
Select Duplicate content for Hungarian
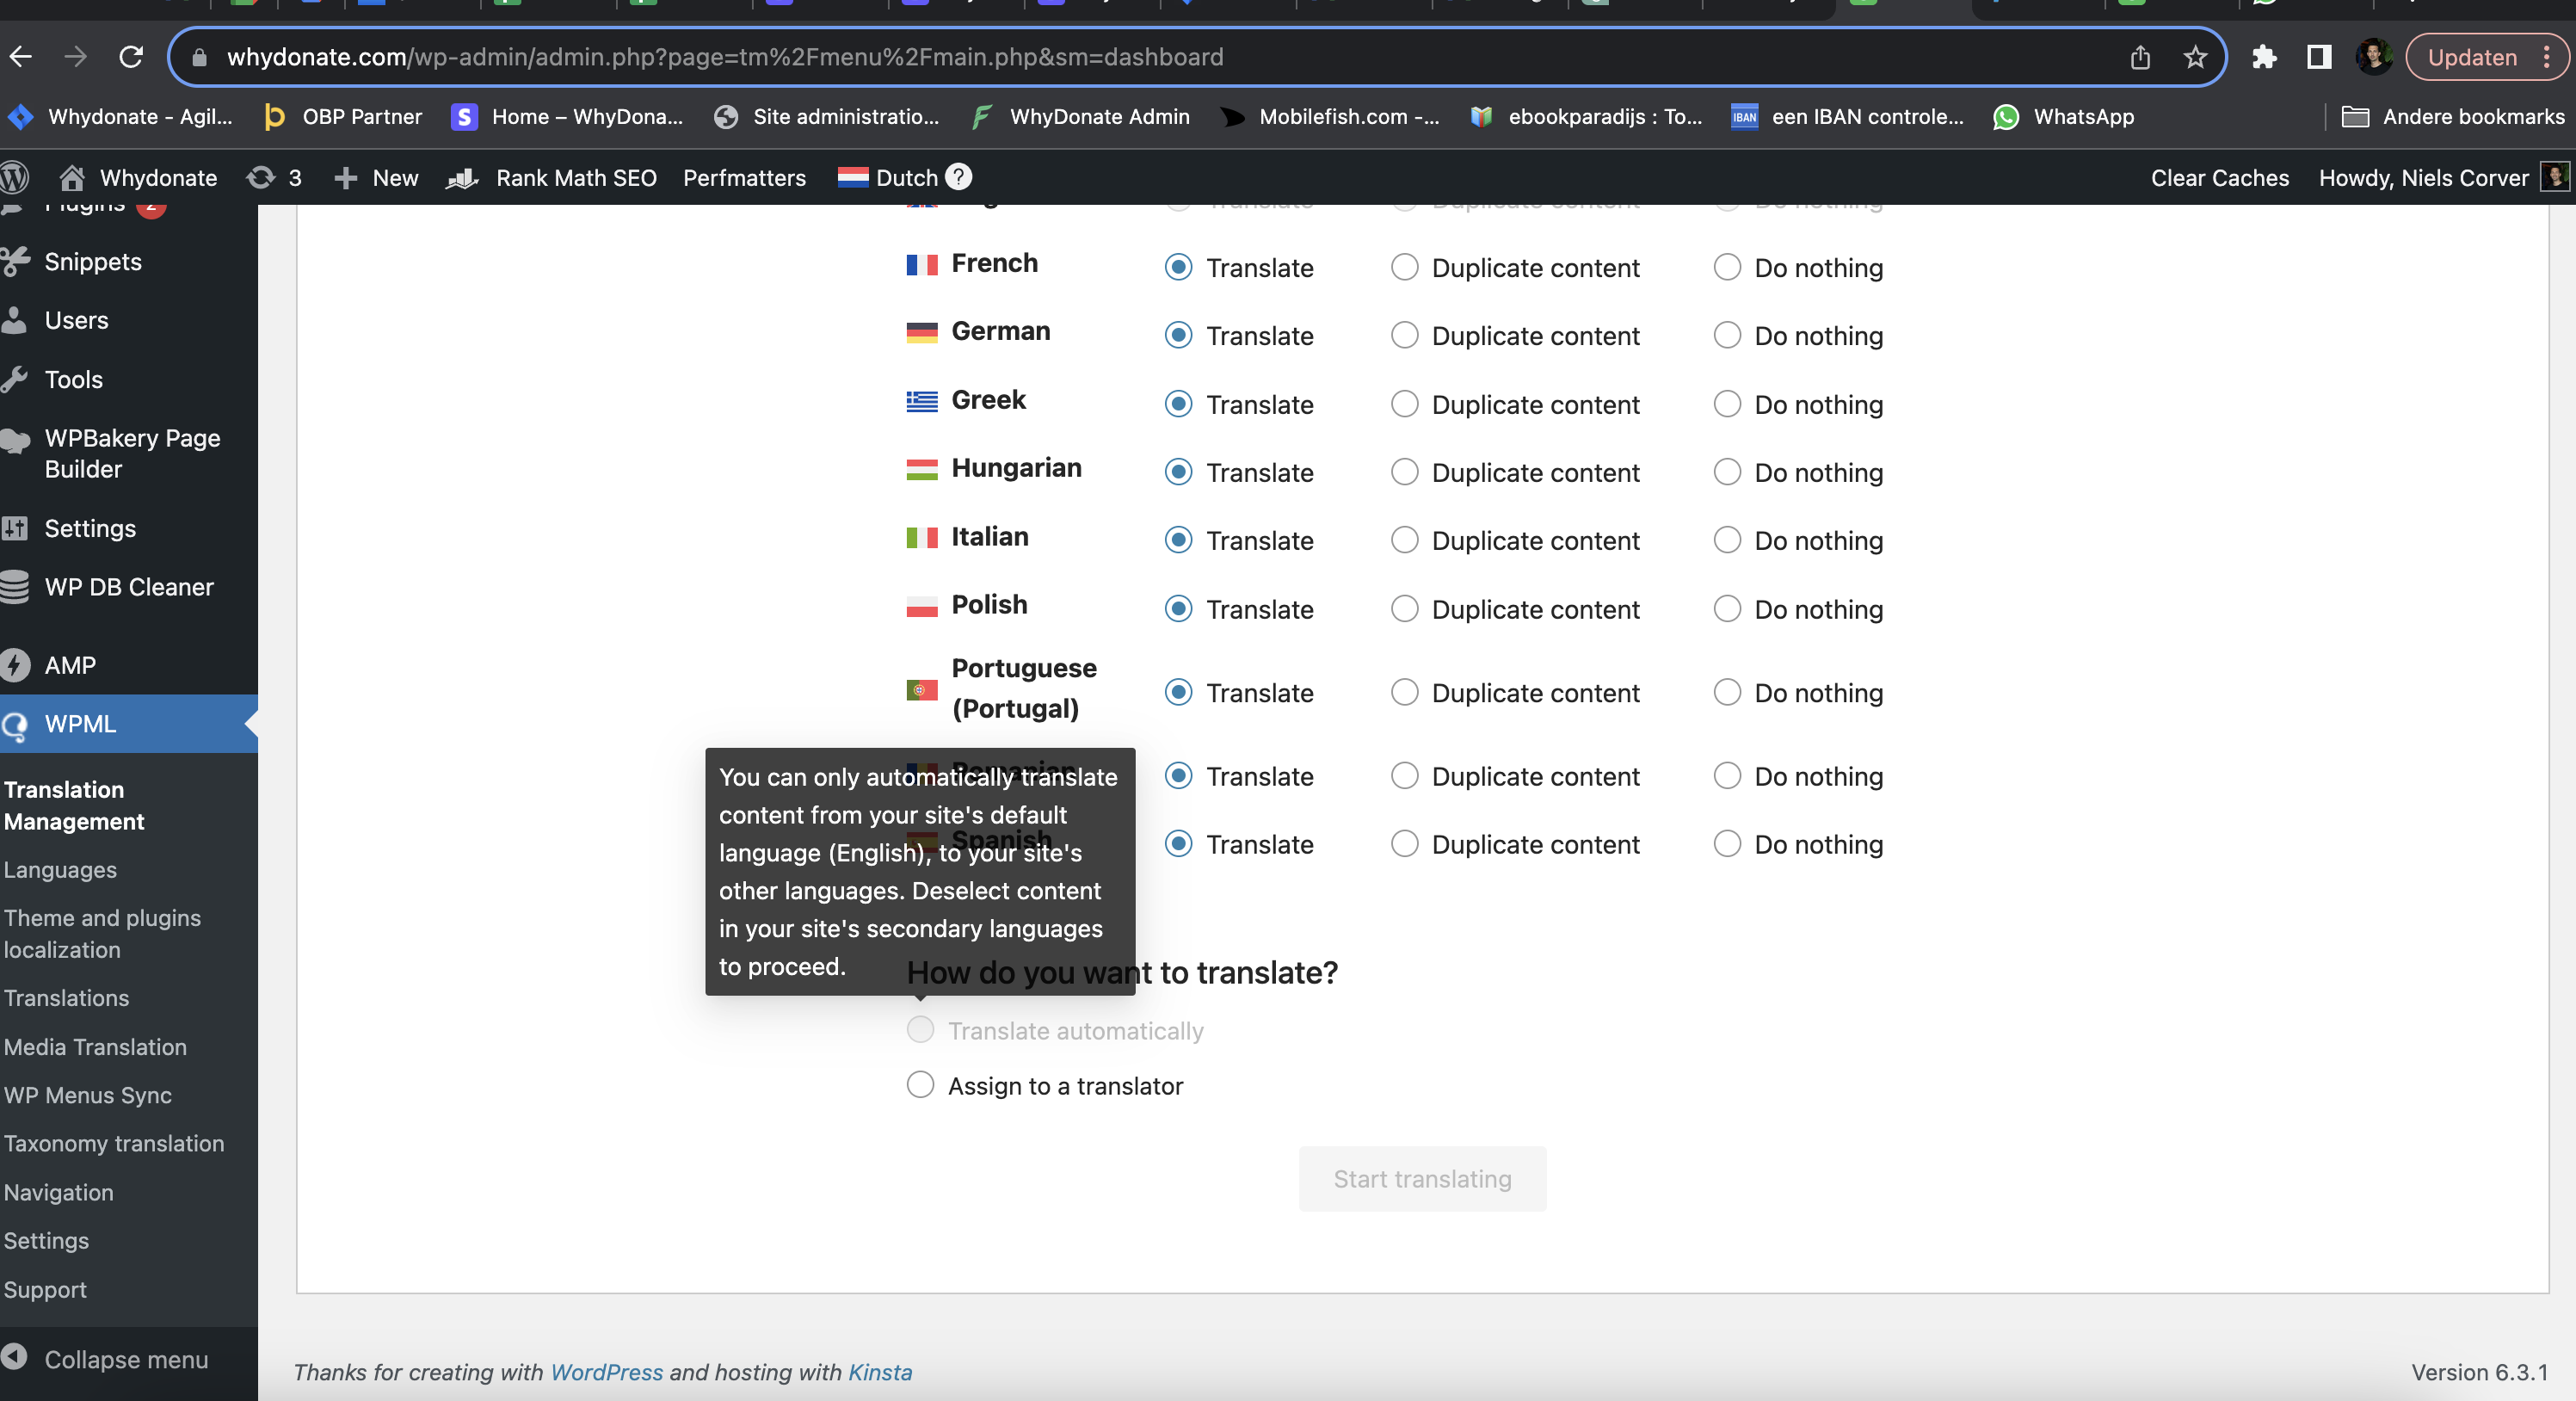pos(1405,472)
